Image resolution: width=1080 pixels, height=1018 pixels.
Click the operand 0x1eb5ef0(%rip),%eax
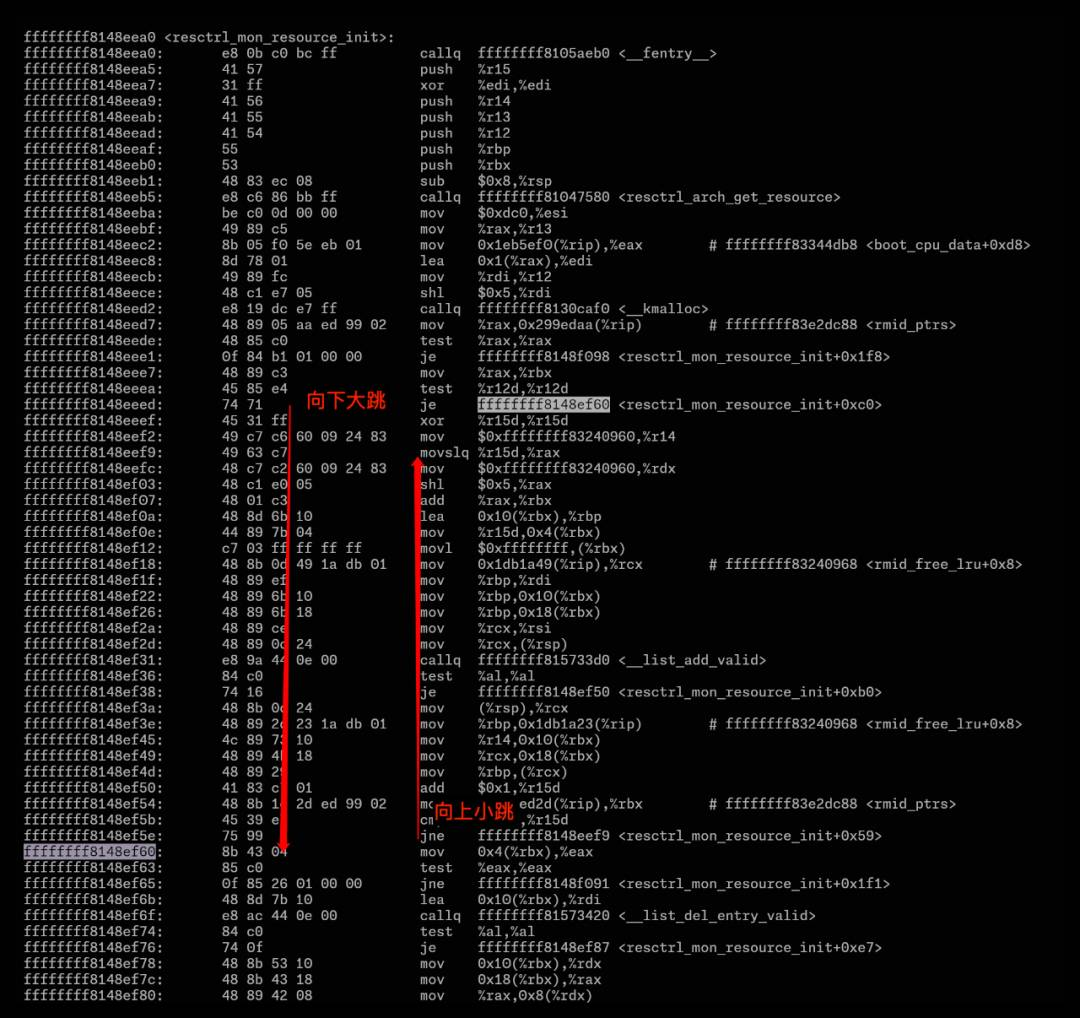click(x=560, y=245)
